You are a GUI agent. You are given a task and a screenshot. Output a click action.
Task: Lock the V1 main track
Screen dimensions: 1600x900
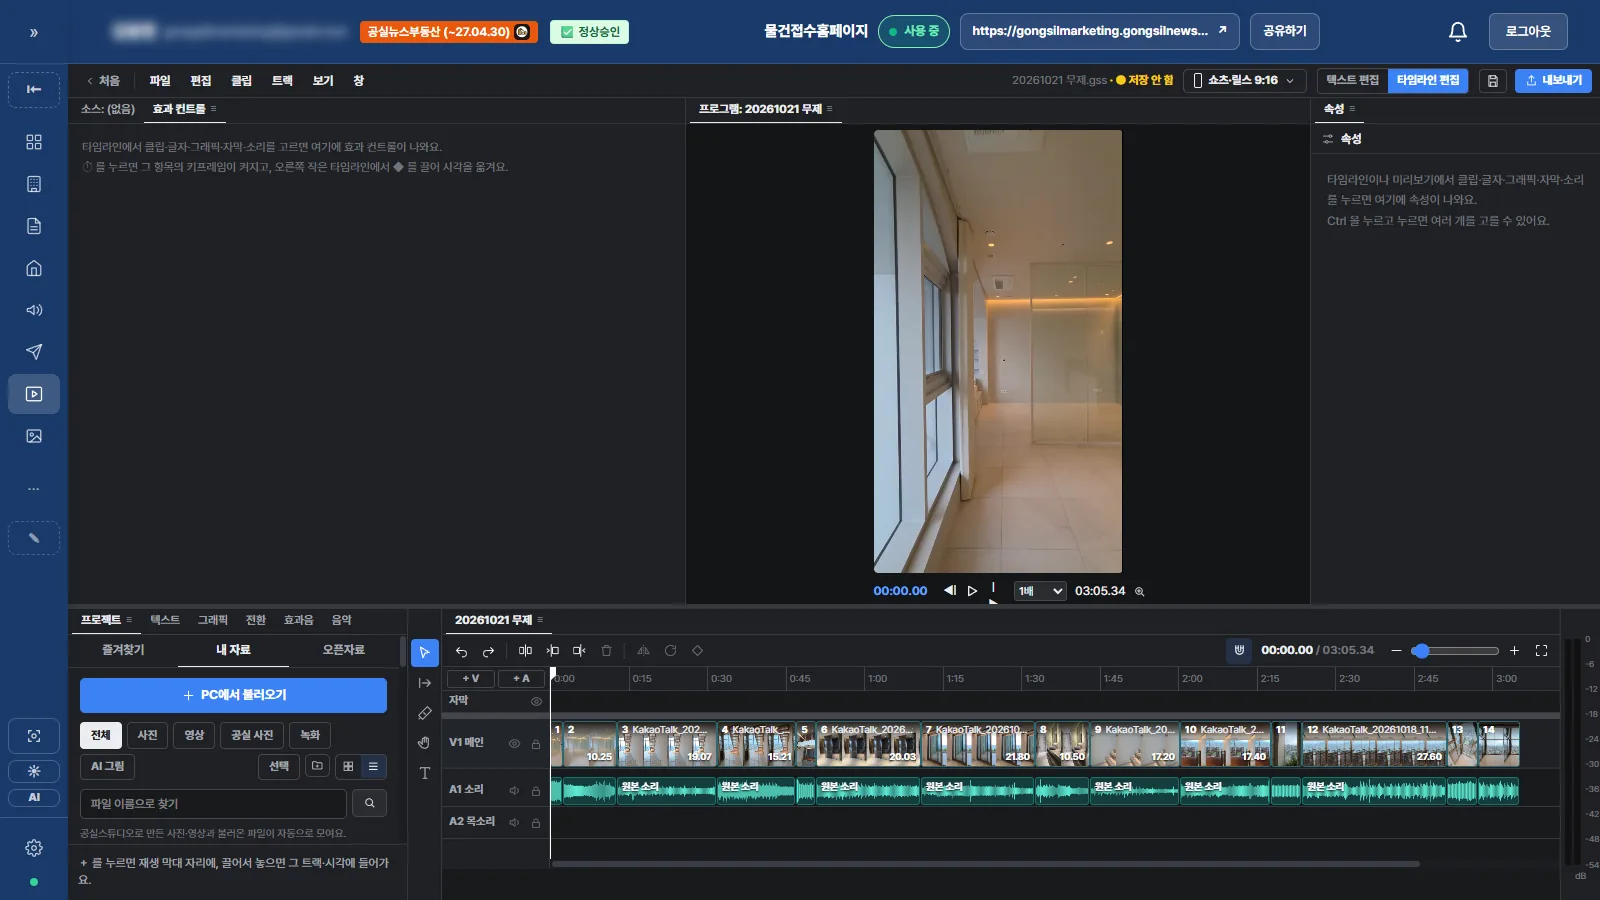[536, 743]
